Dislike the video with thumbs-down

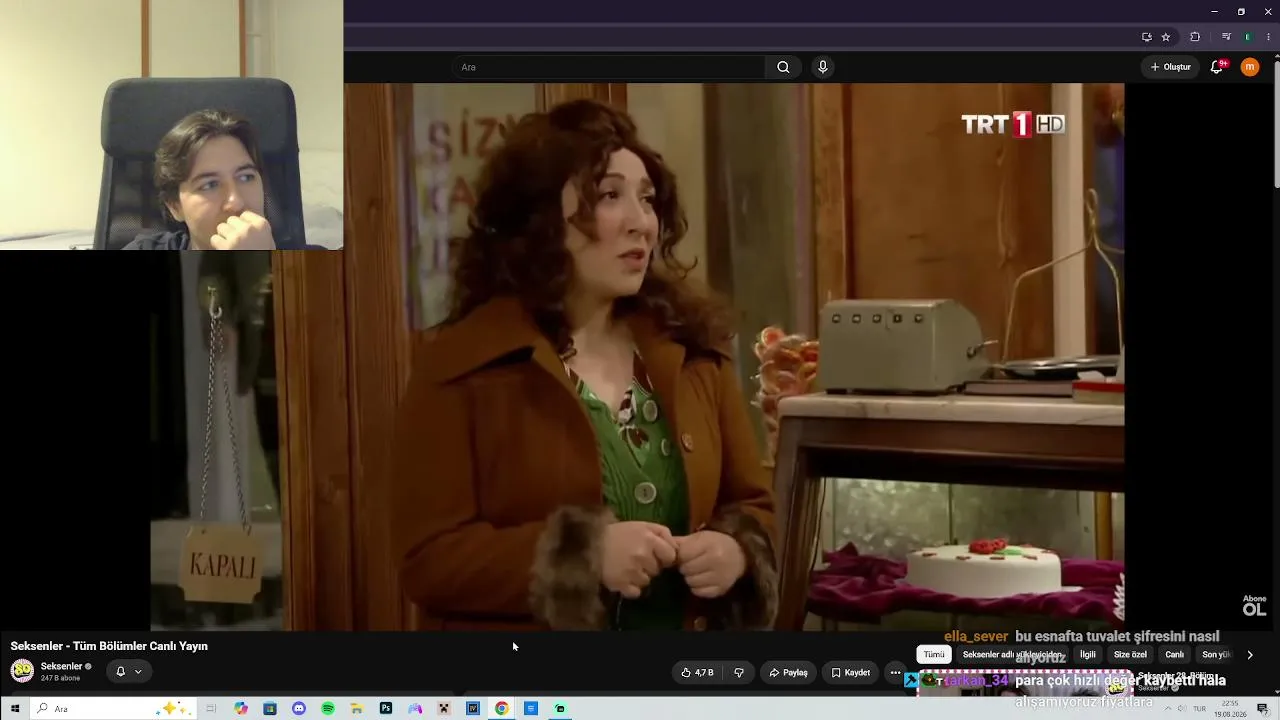(739, 673)
